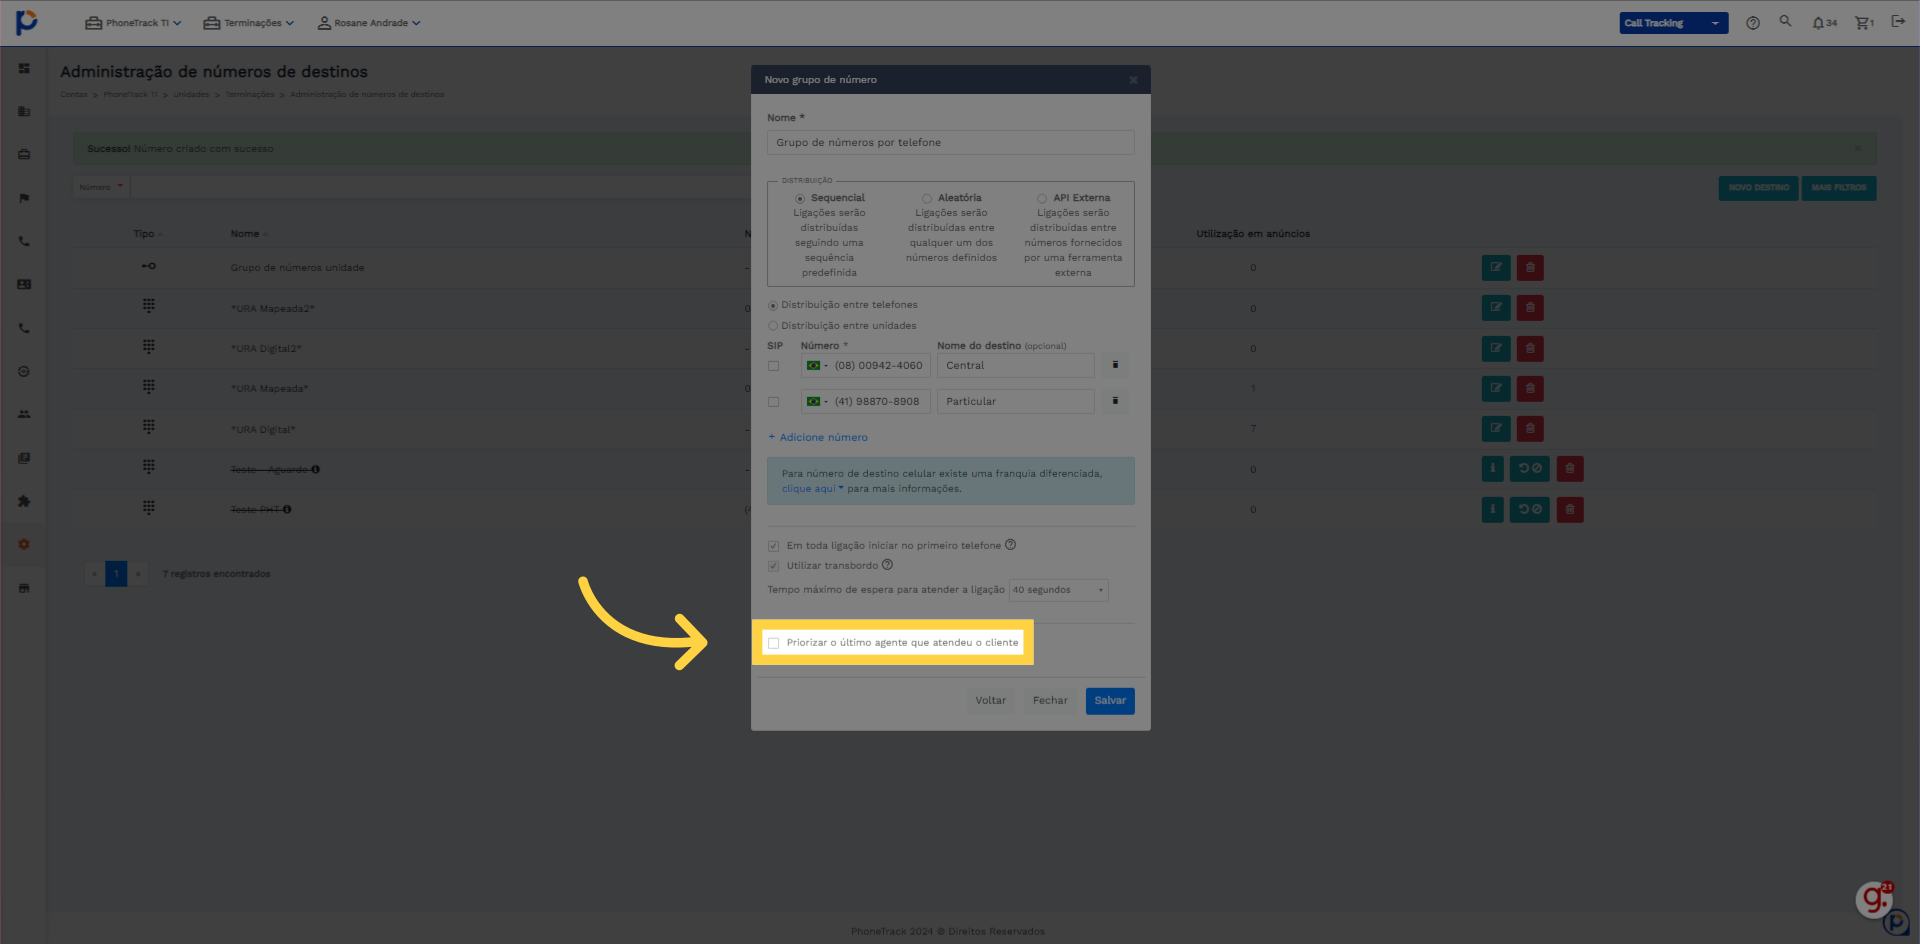Toggle the Utilizar transbordo checkbox
The height and width of the screenshot is (944, 1920).
(773, 566)
